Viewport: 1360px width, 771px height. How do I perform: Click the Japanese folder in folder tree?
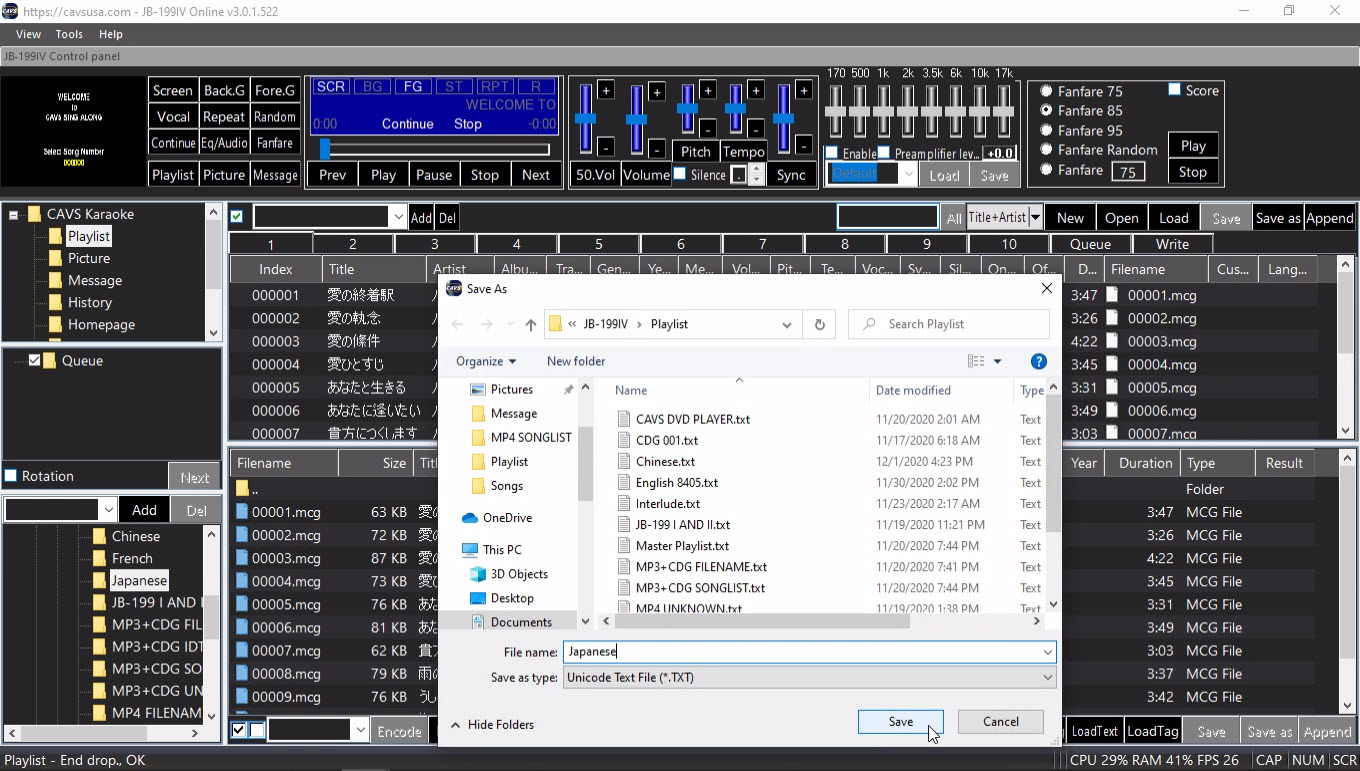coord(138,581)
